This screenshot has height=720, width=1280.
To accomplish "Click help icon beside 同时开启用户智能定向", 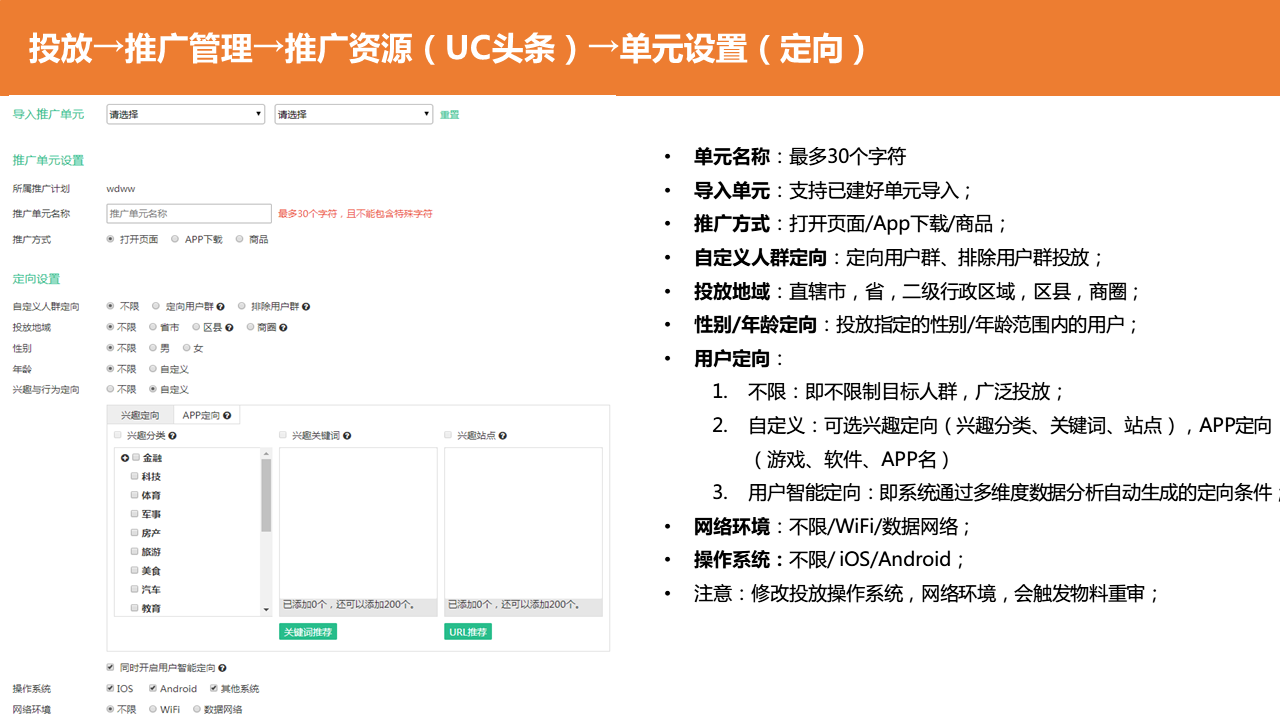I will pos(222,667).
